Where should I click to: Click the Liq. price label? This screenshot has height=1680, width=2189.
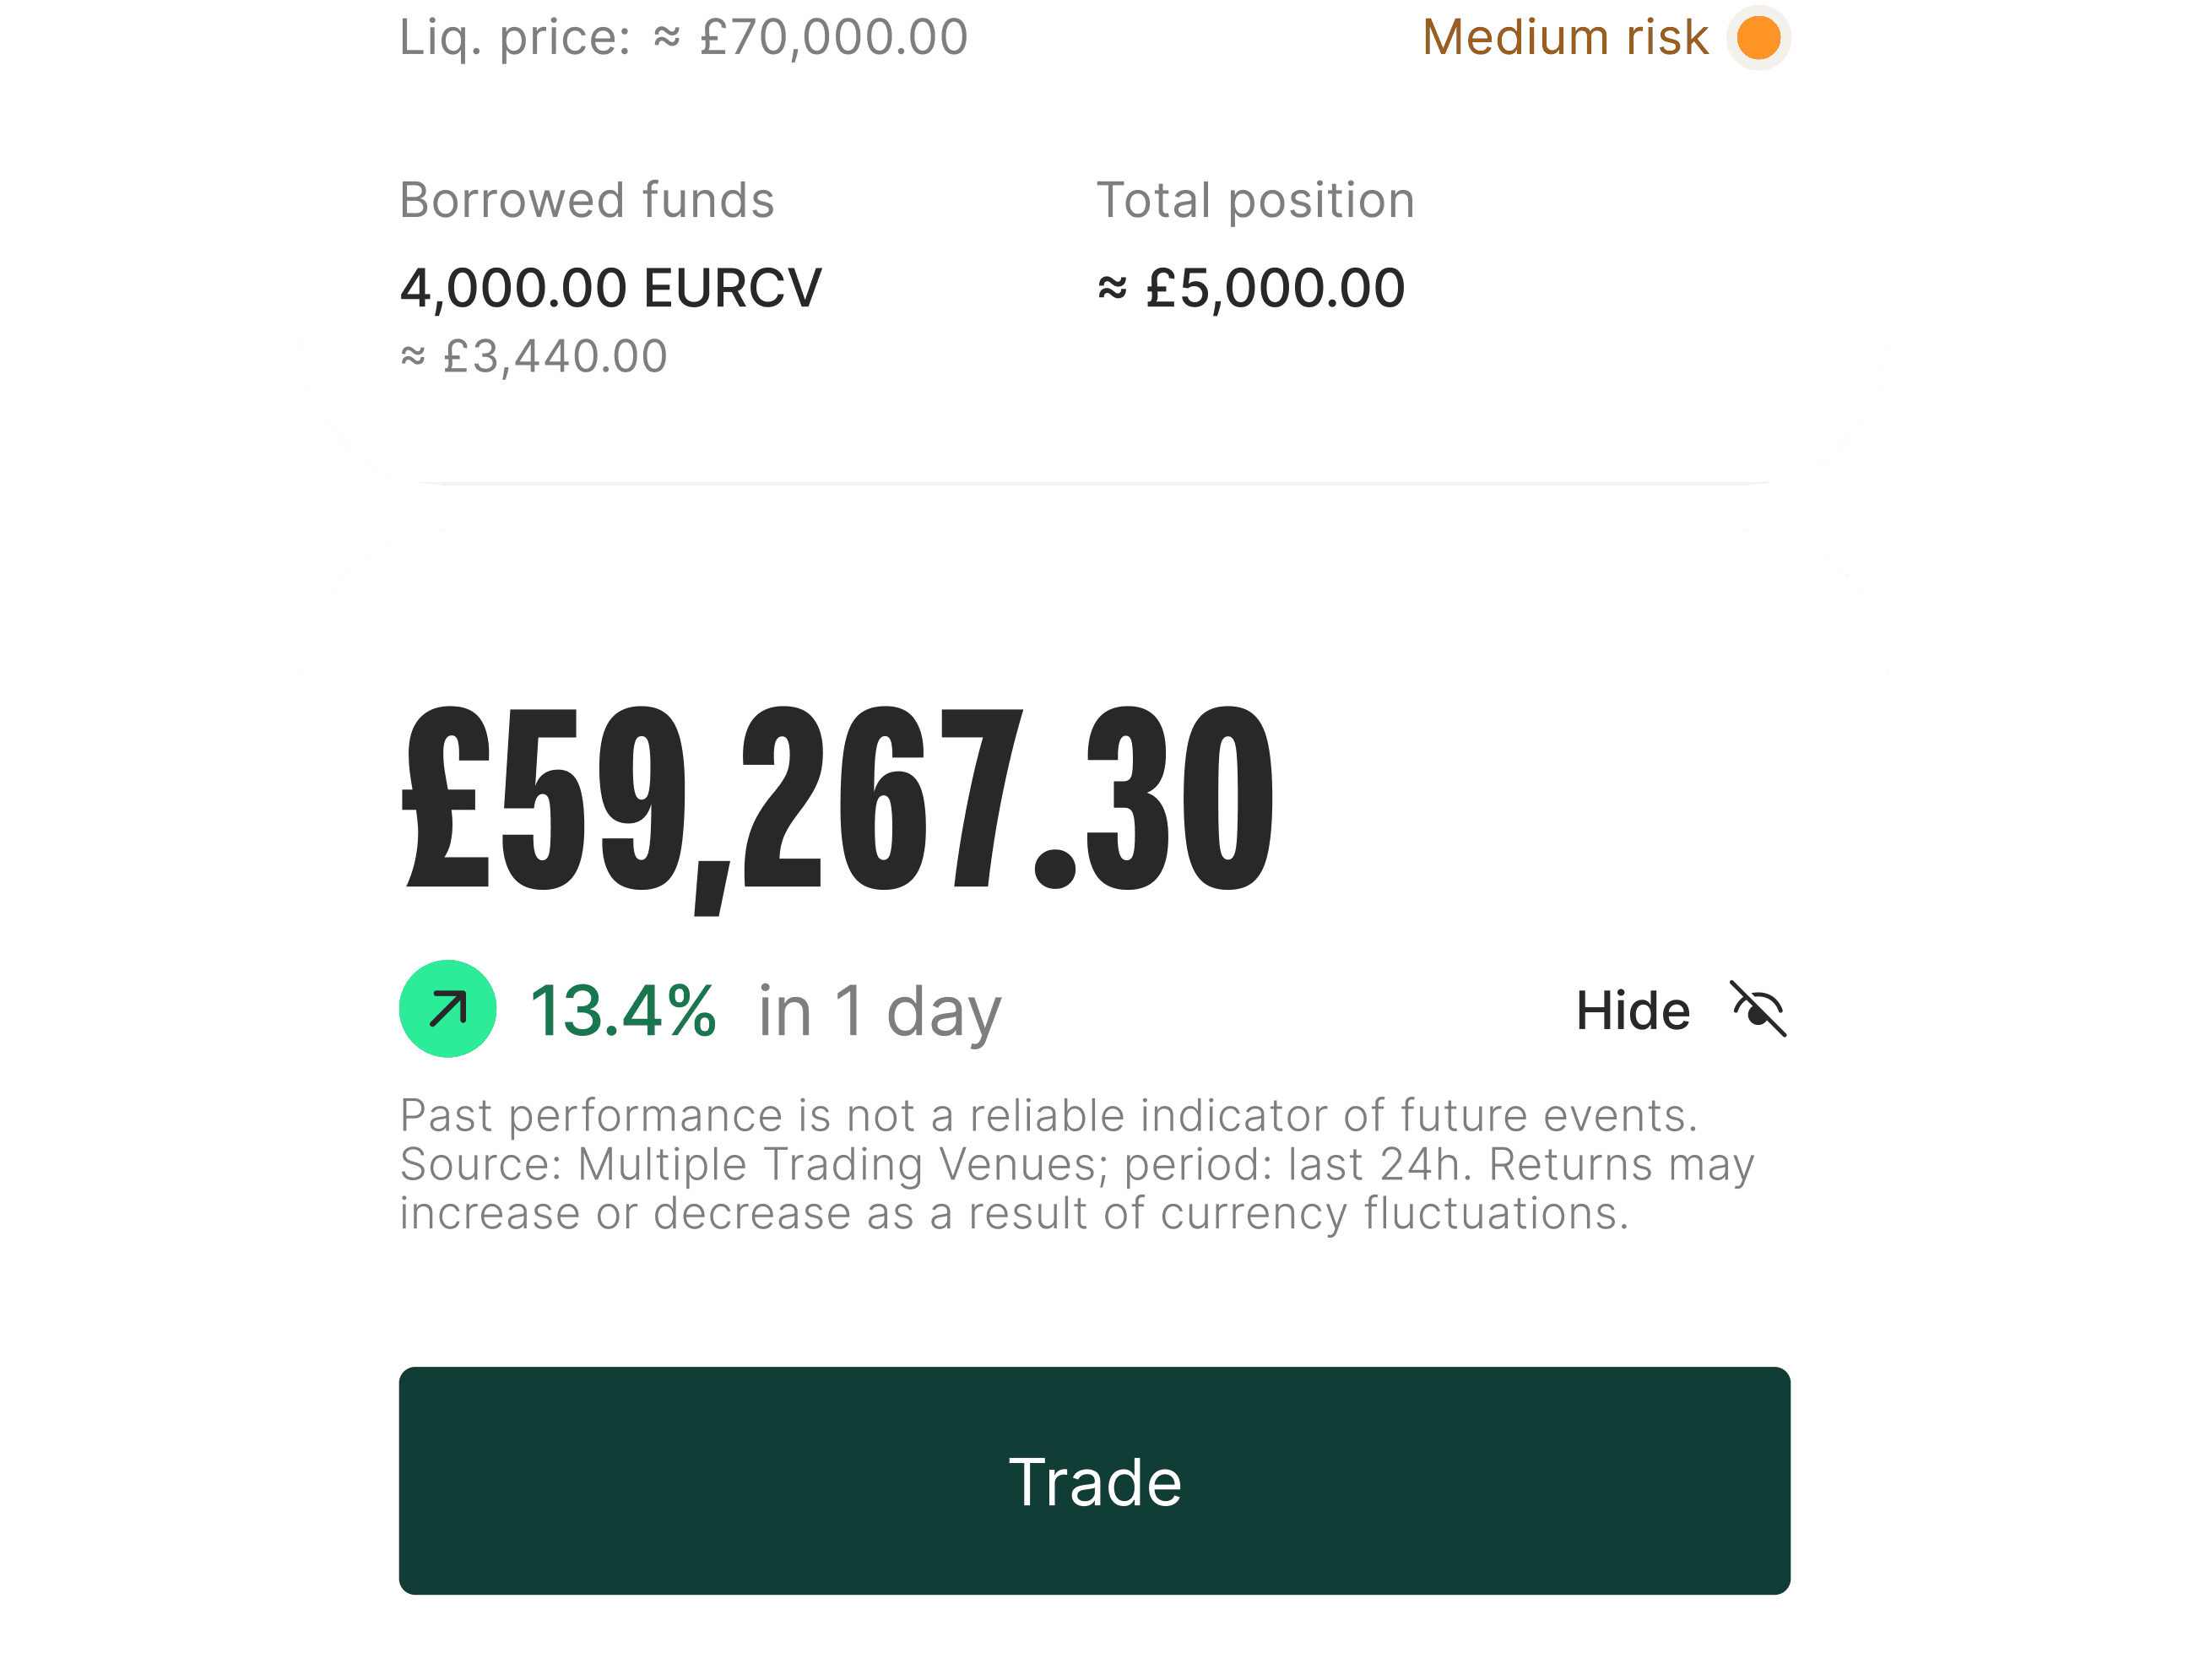(515, 38)
